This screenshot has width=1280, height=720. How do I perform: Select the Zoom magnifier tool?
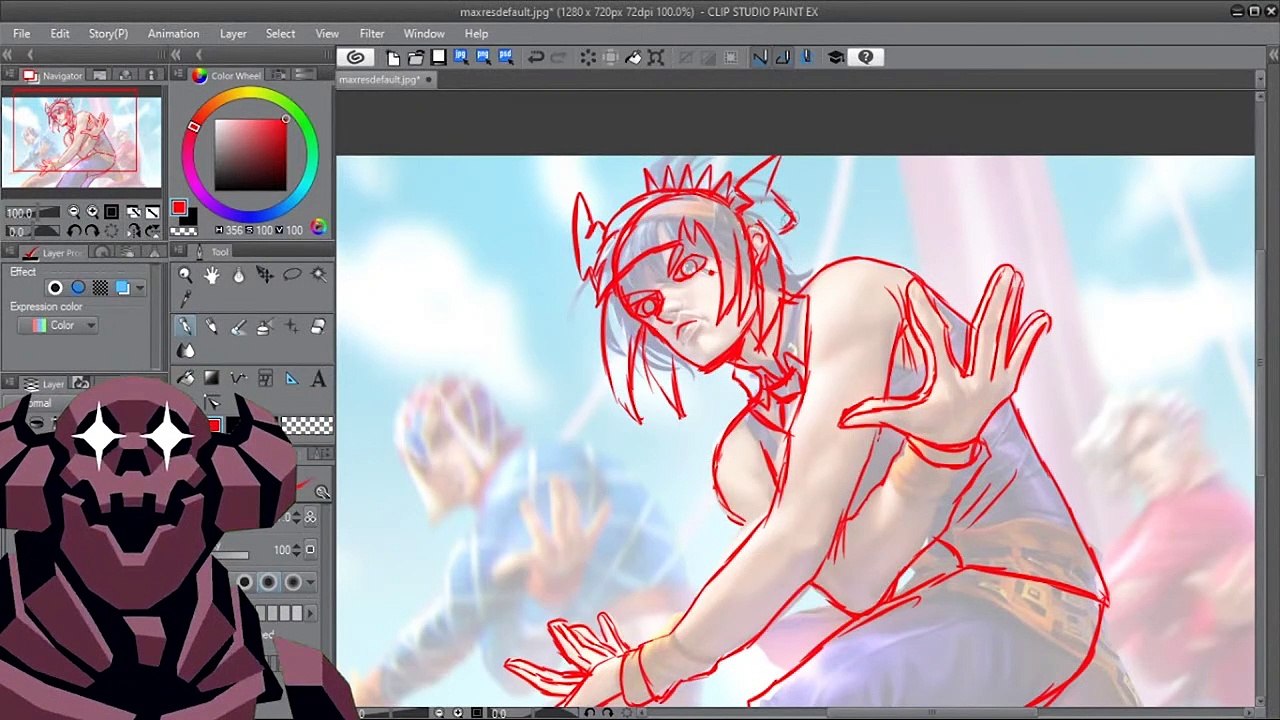[185, 275]
